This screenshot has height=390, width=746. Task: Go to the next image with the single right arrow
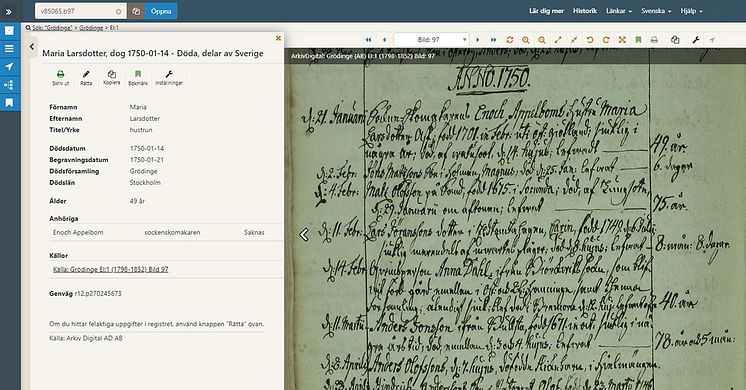pyautogui.click(x=478, y=40)
